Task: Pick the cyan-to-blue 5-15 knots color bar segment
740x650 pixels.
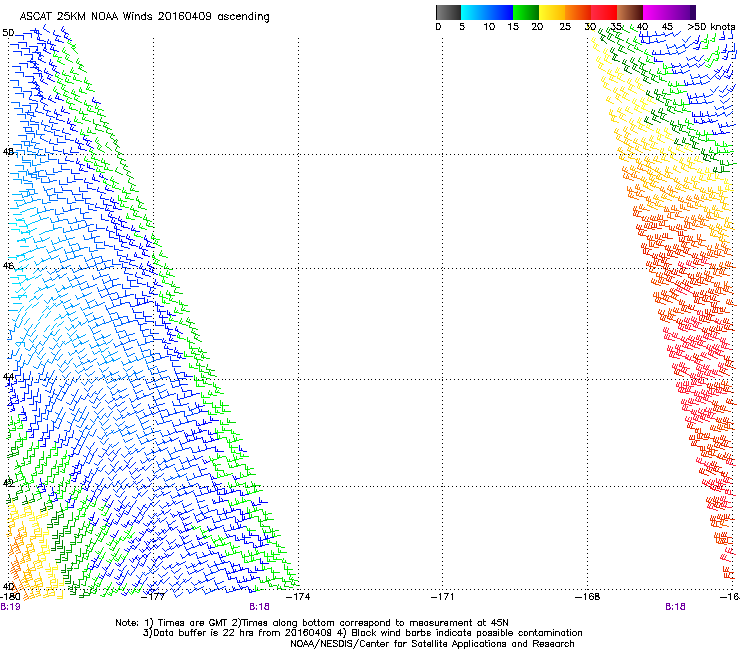Action: coord(487,12)
